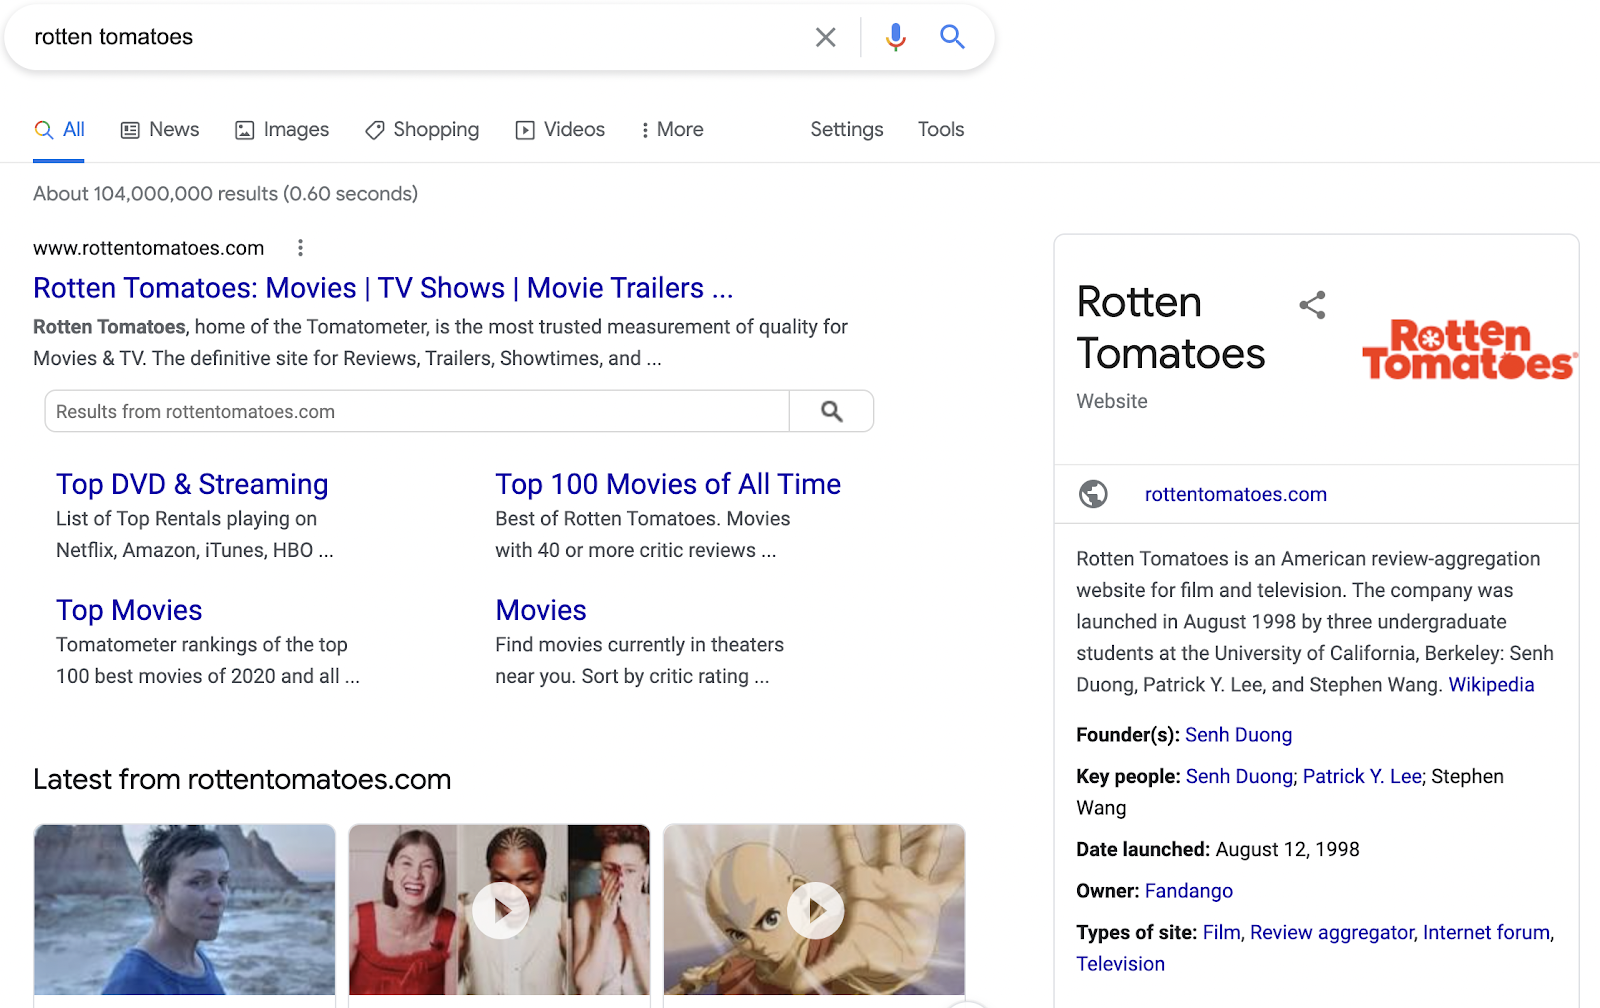Open the Settings menu
Image resolution: width=1600 pixels, height=1008 pixels.
pyautogui.click(x=847, y=130)
